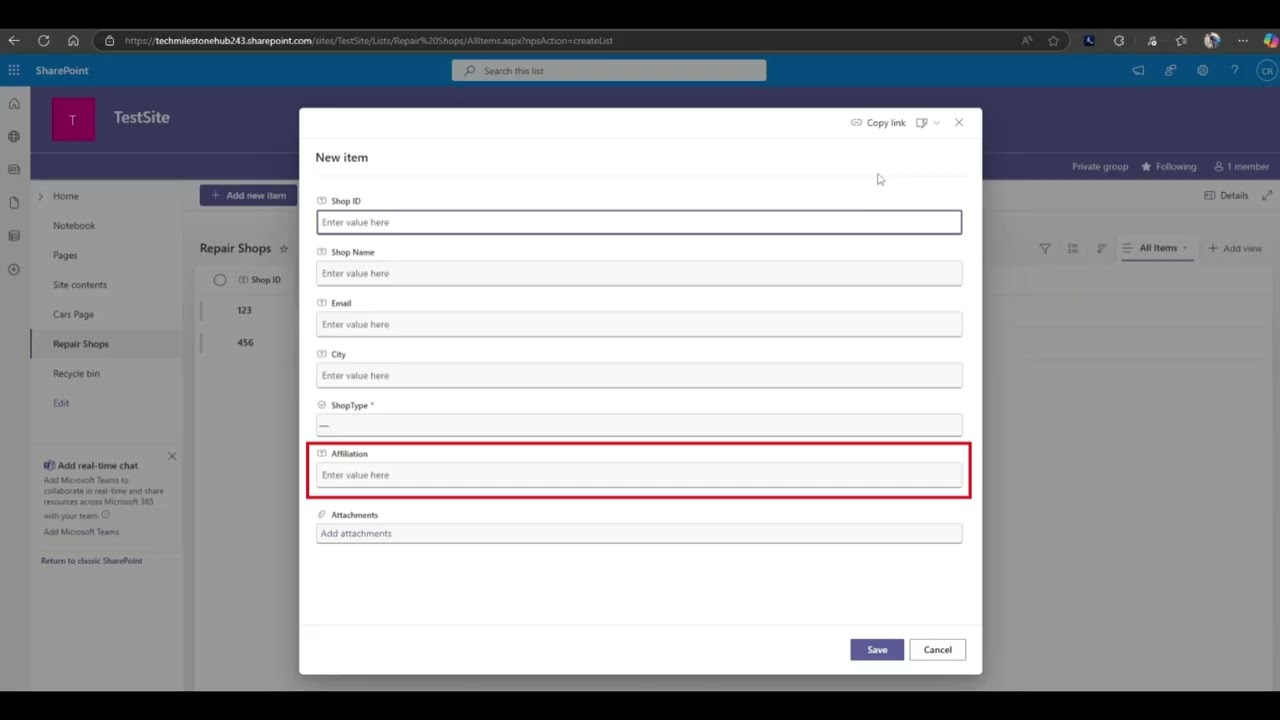Viewport: 1280px width, 720px height.
Task: Close the New item dialog
Action: [959, 123]
